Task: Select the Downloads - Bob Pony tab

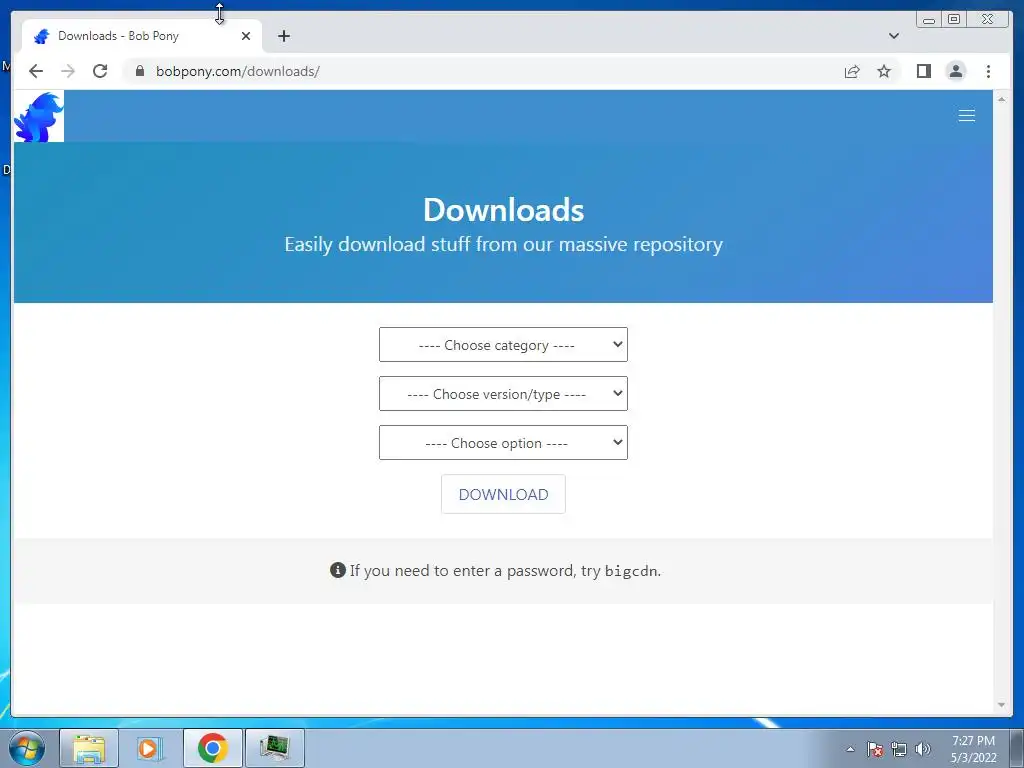Action: tap(142, 36)
